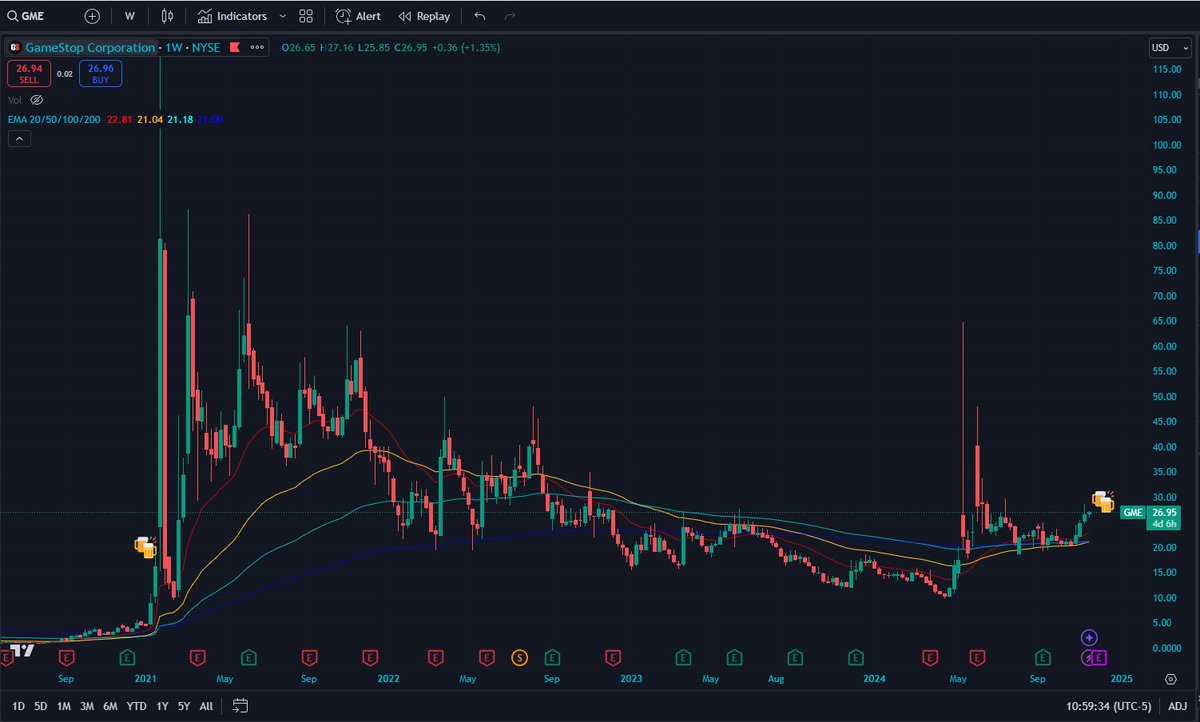Open the go-to-date calendar icon
Screen dimensions: 1200x722
pyautogui.click(x=239, y=706)
